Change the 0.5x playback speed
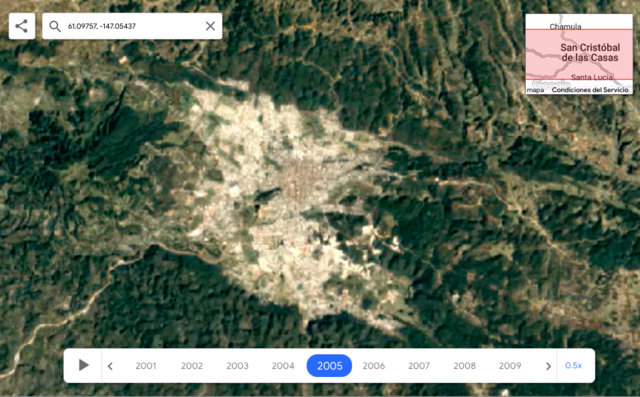The height and width of the screenshot is (397, 640). [x=573, y=366]
